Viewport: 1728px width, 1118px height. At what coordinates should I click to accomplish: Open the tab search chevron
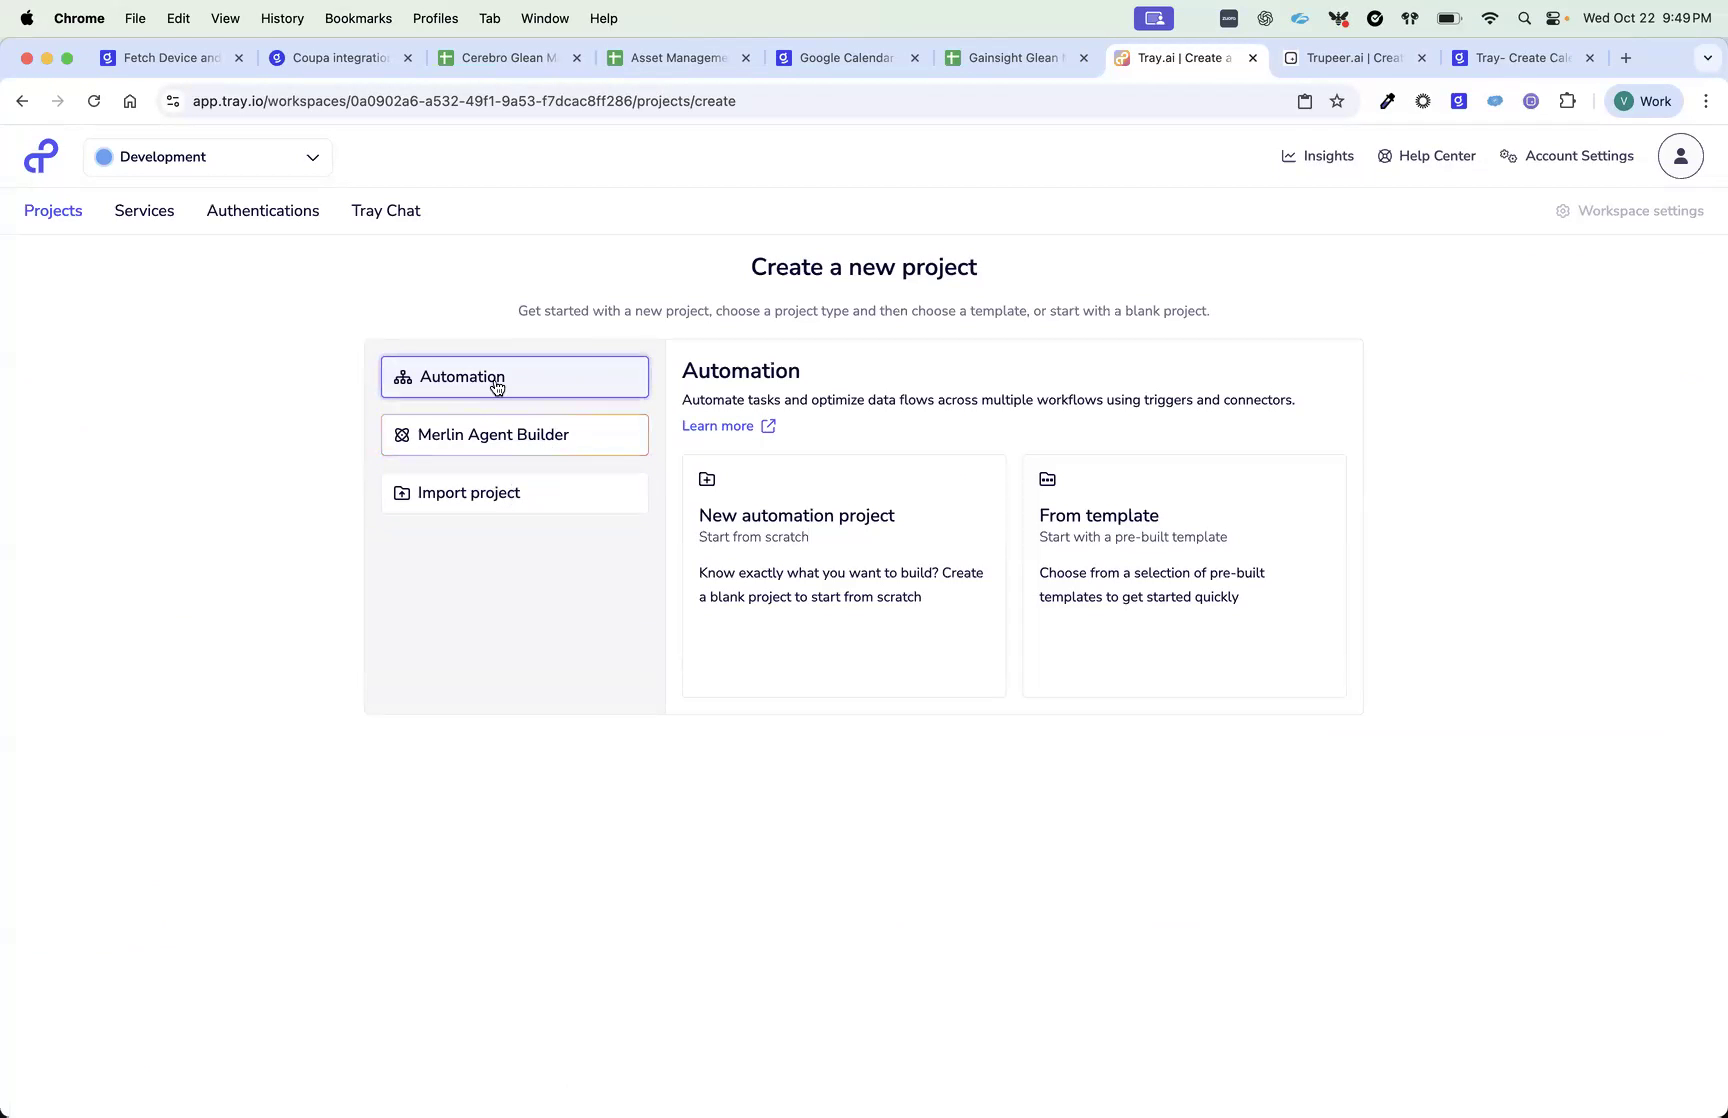(x=1708, y=58)
